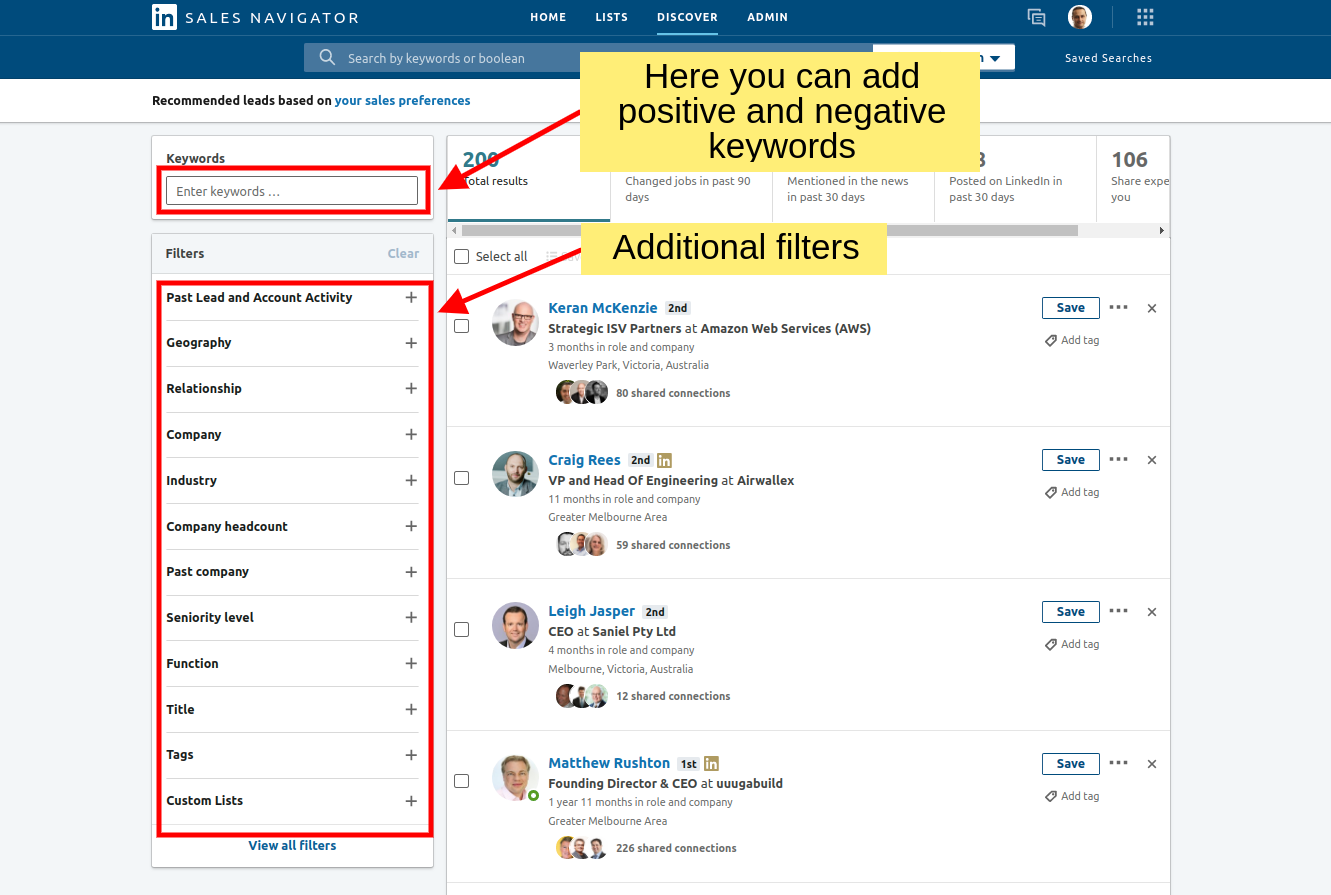1331x895 pixels.
Task: Save Matthew Rushton as lead
Action: point(1070,764)
